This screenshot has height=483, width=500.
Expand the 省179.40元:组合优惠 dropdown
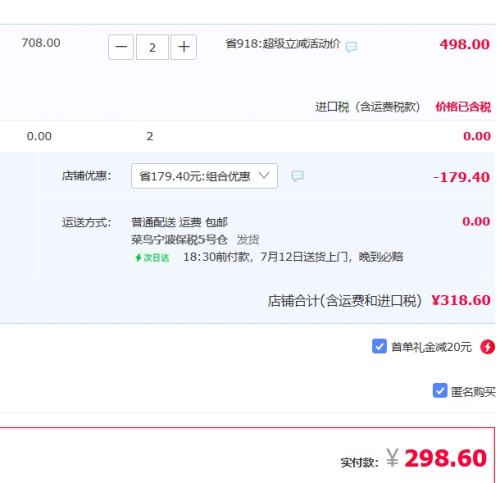tap(204, 176)
